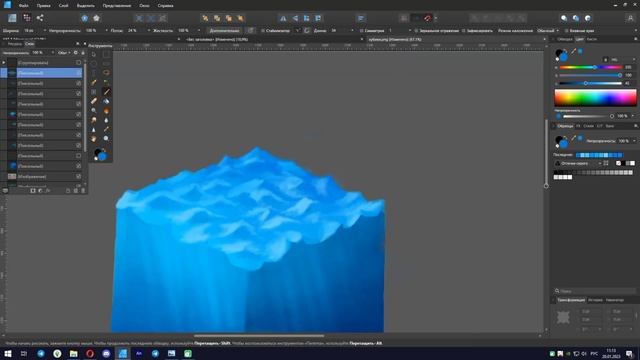Switch to the Навигатор tab

pos(615,300)
